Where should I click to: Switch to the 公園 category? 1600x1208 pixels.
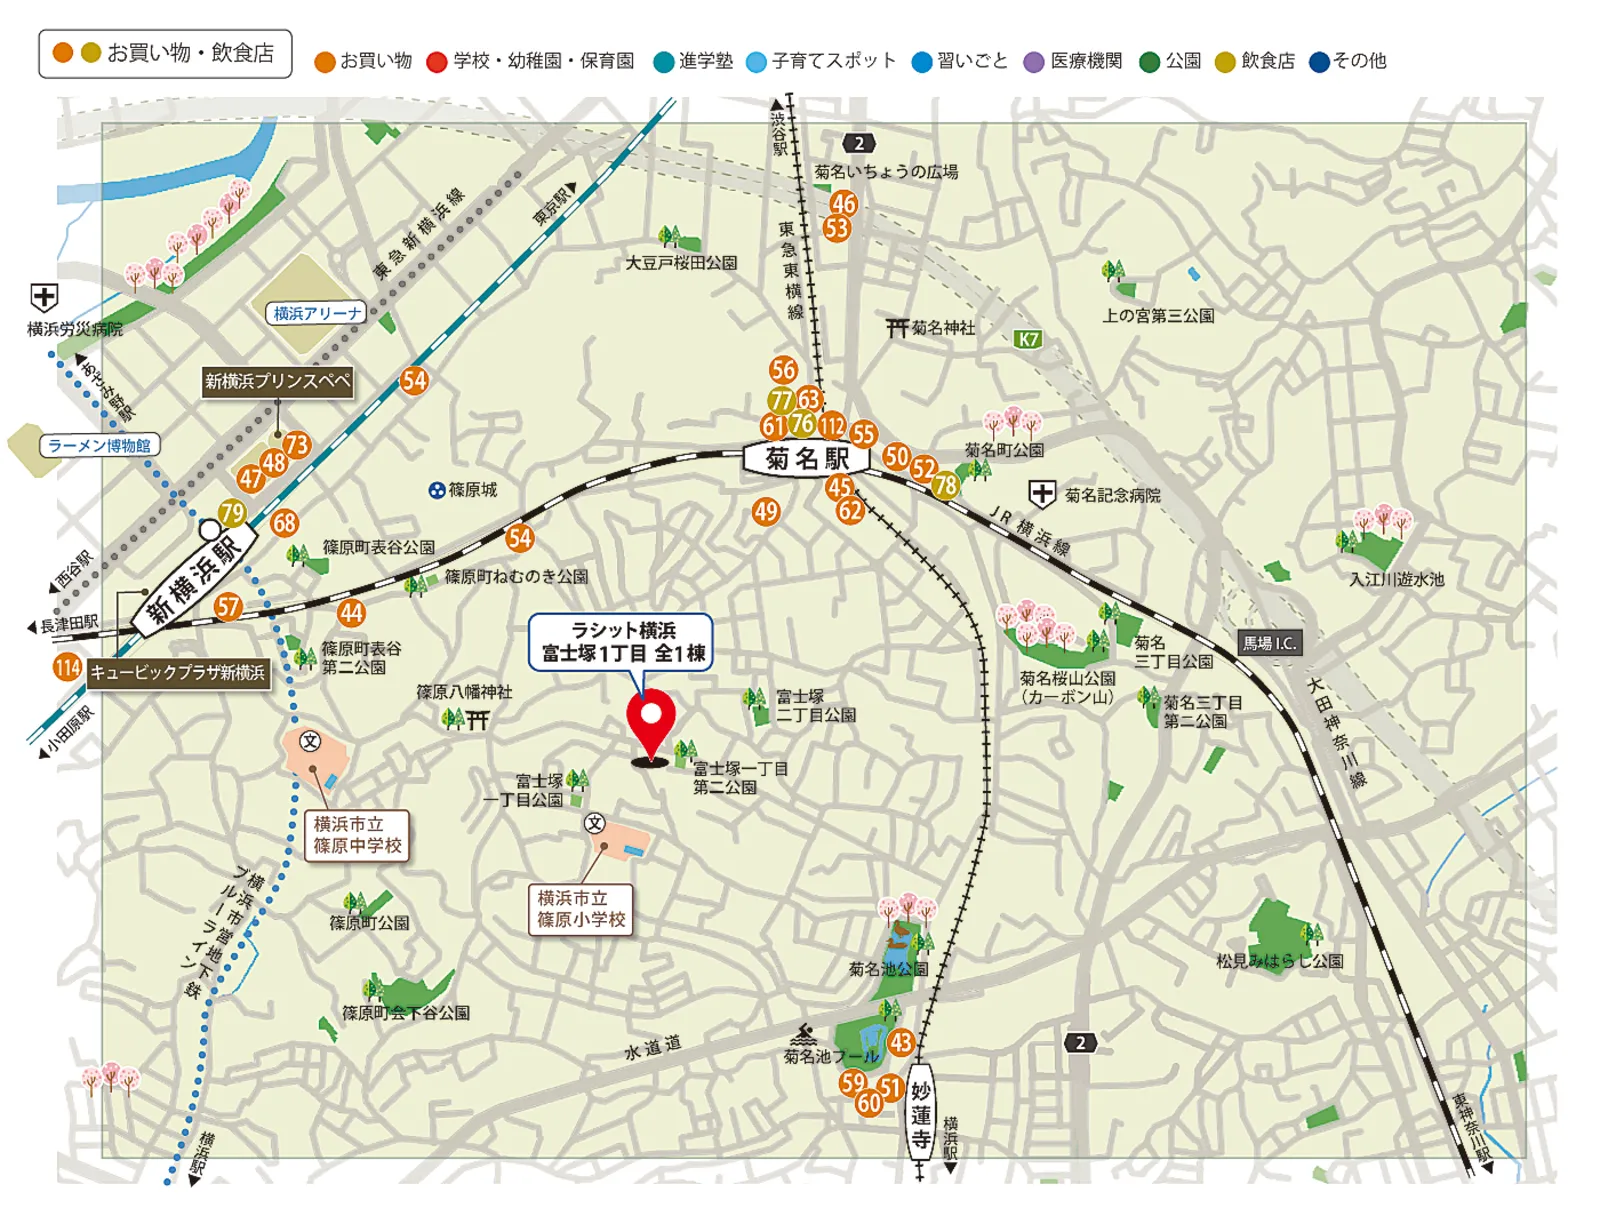tap(1170, 61)
